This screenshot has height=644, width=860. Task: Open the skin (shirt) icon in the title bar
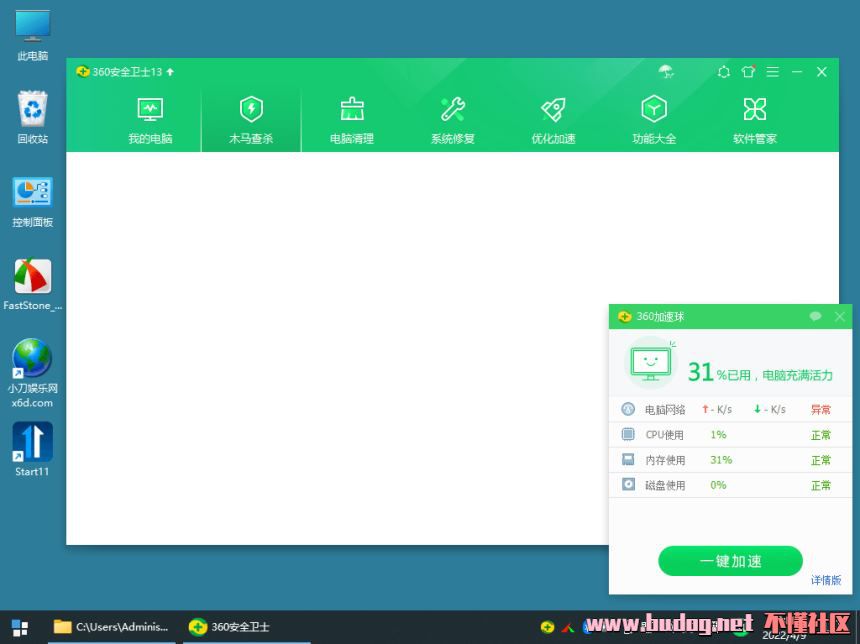click(x=748, y=71)
